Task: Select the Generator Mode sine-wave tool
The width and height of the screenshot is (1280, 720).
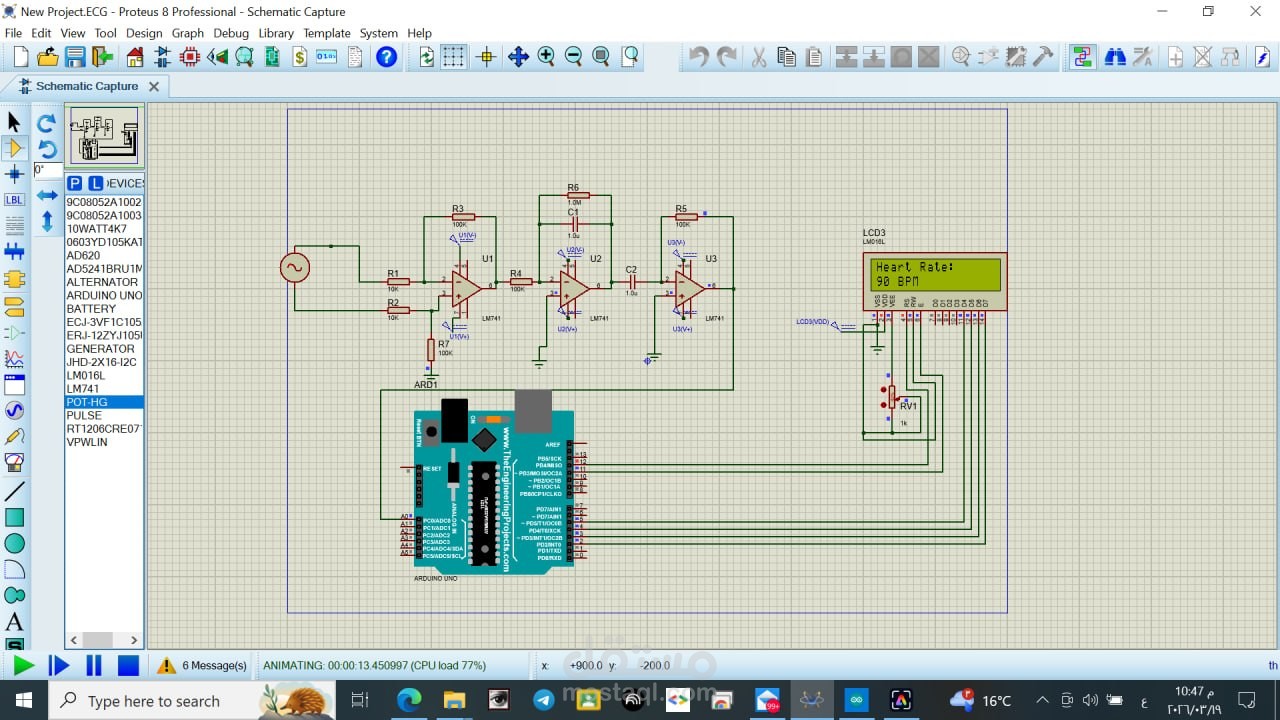Action: click(14, 410)
